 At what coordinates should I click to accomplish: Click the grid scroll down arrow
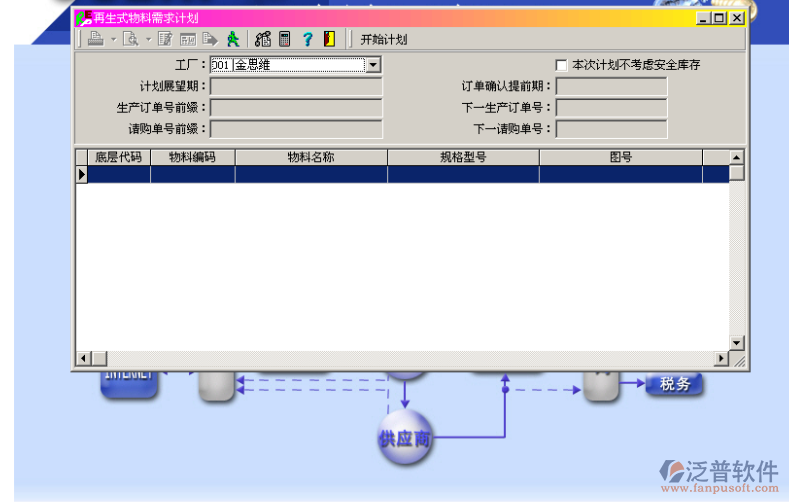click(x=736, y=343)
